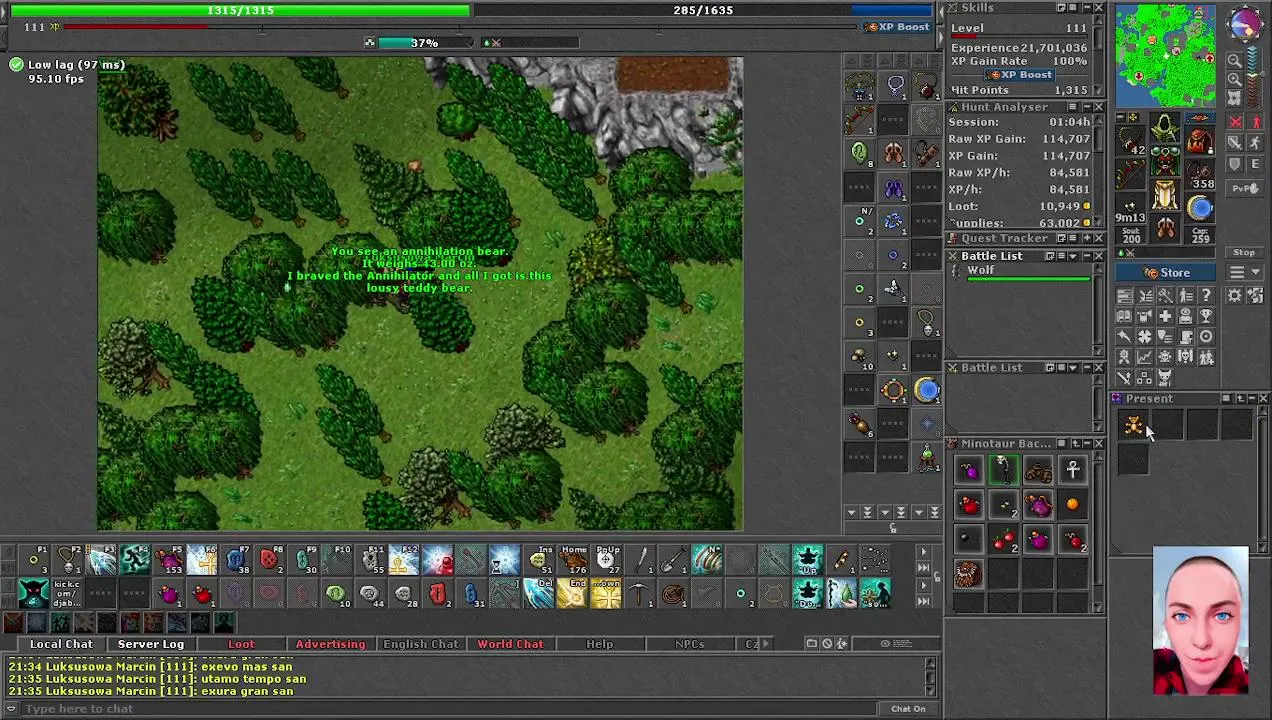1272x720 pixels.
Task: Open the question mark help widget
Action: tap(1206, 295)
